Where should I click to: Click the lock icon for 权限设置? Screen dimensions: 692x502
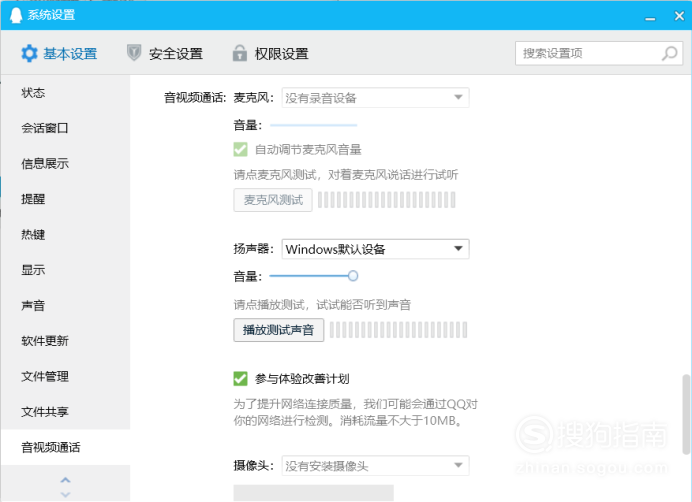click(x=240, y=53)
